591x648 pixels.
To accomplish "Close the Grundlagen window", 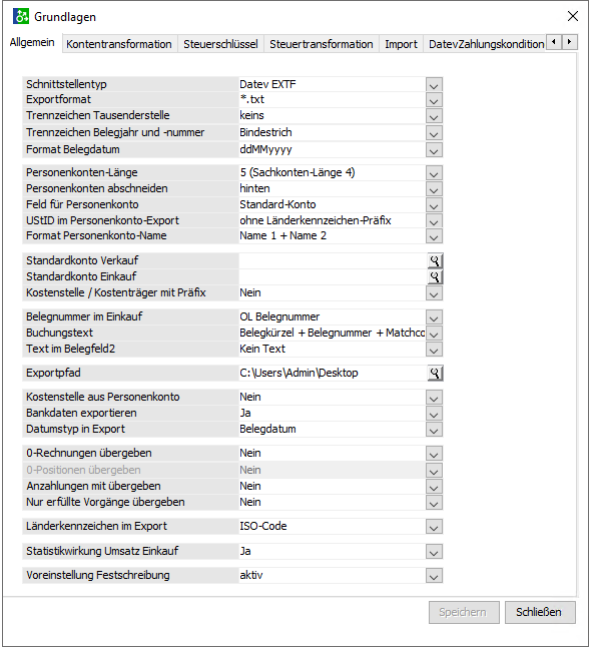I will click(572, 16).
